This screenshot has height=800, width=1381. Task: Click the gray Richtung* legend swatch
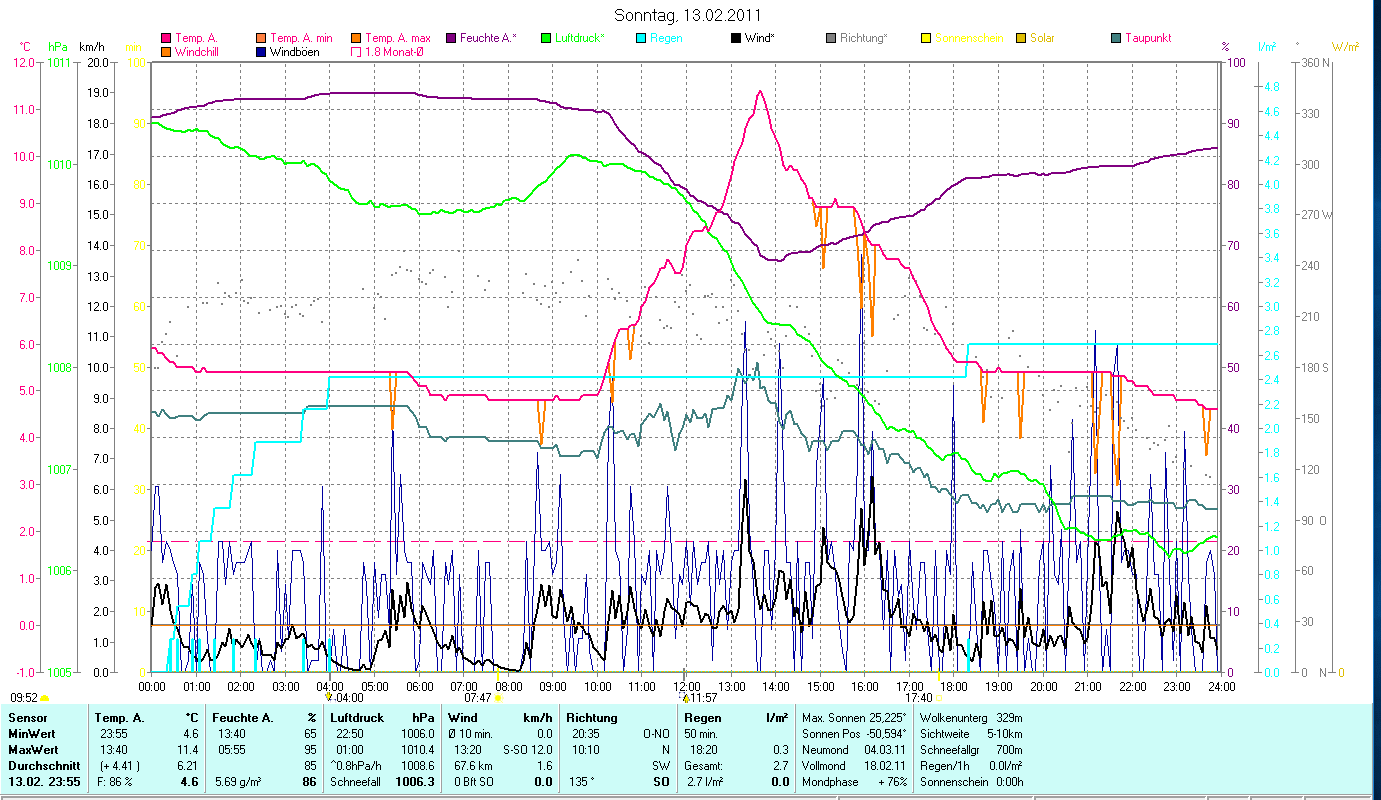point(831,38)
